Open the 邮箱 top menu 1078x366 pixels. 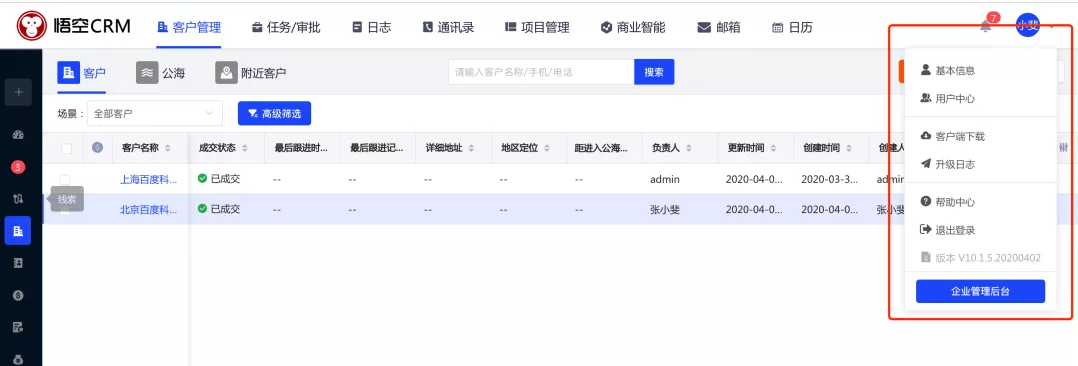tap(718, 28)
